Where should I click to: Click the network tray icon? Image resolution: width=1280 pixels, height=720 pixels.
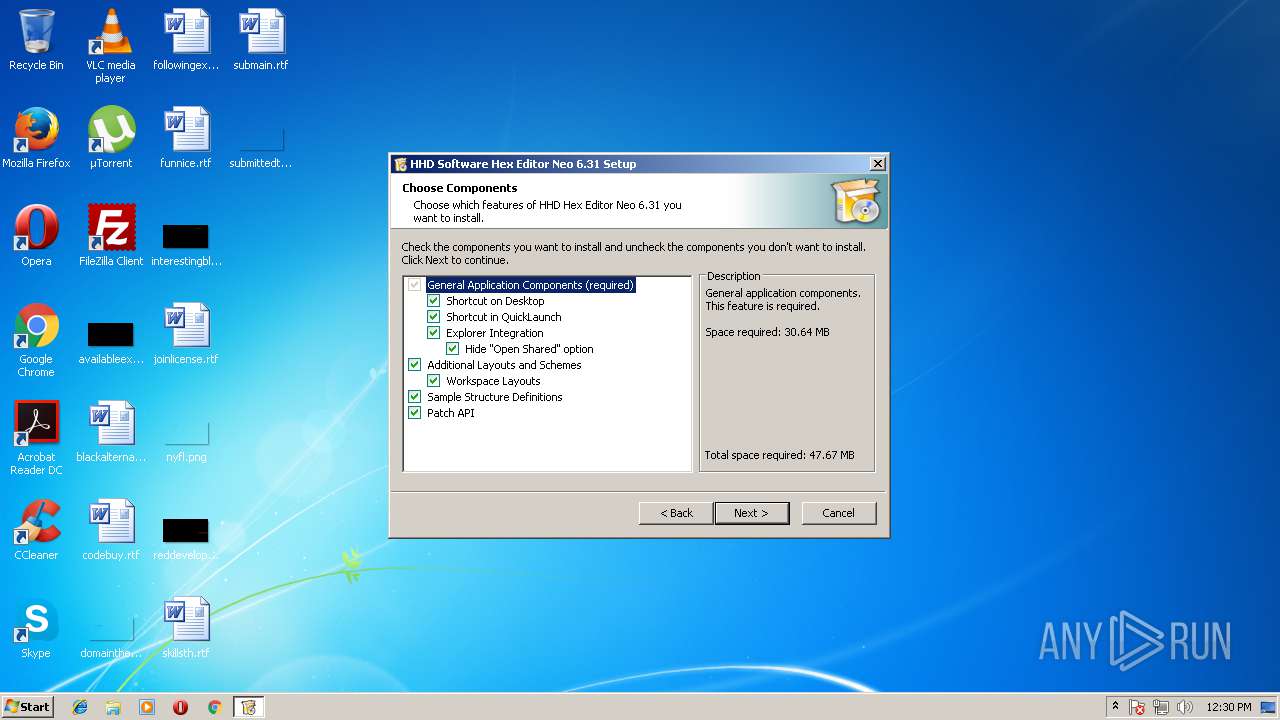click(x=1161, y=707)
